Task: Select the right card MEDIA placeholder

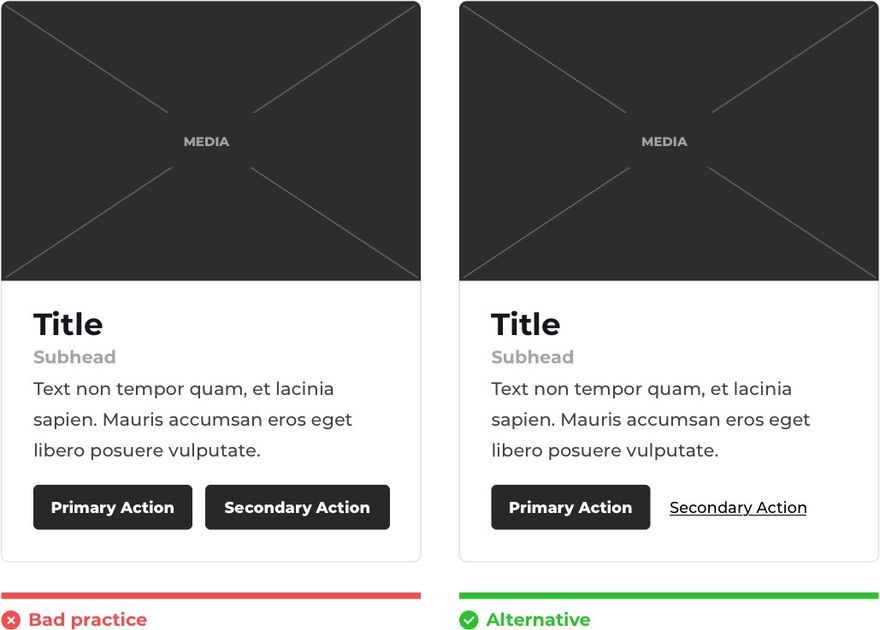Action: tap(669, 141)
